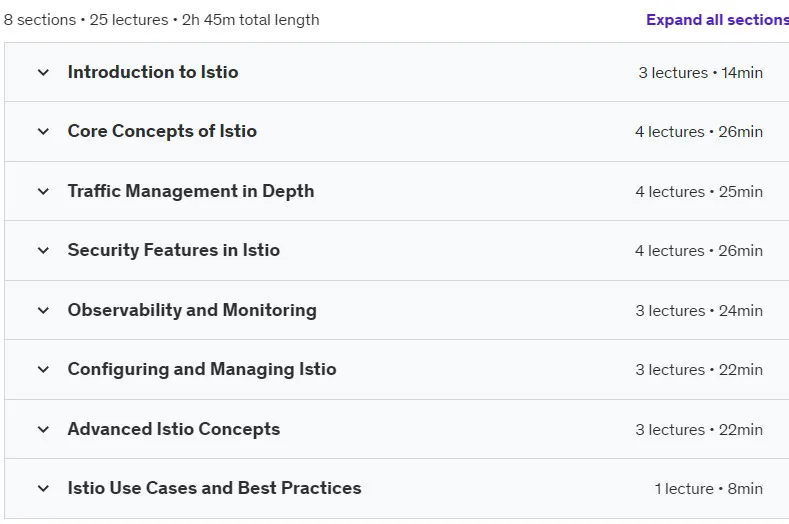The height and width of the screenshot is (524, 789).
Task: Click the '1 lecture • 8min' label
Action: 708,488
